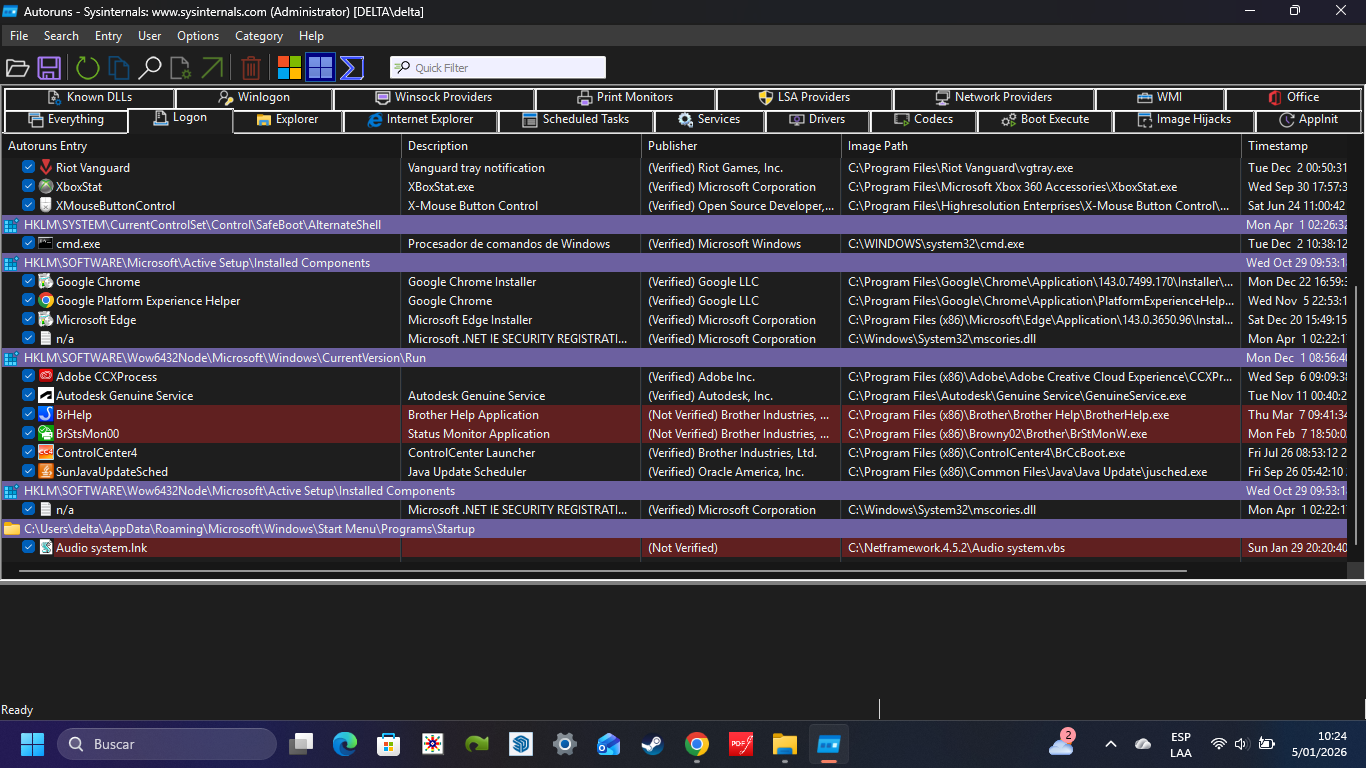1366x768 pixels.
Task: Open the Entry menu
Action: 108,36
